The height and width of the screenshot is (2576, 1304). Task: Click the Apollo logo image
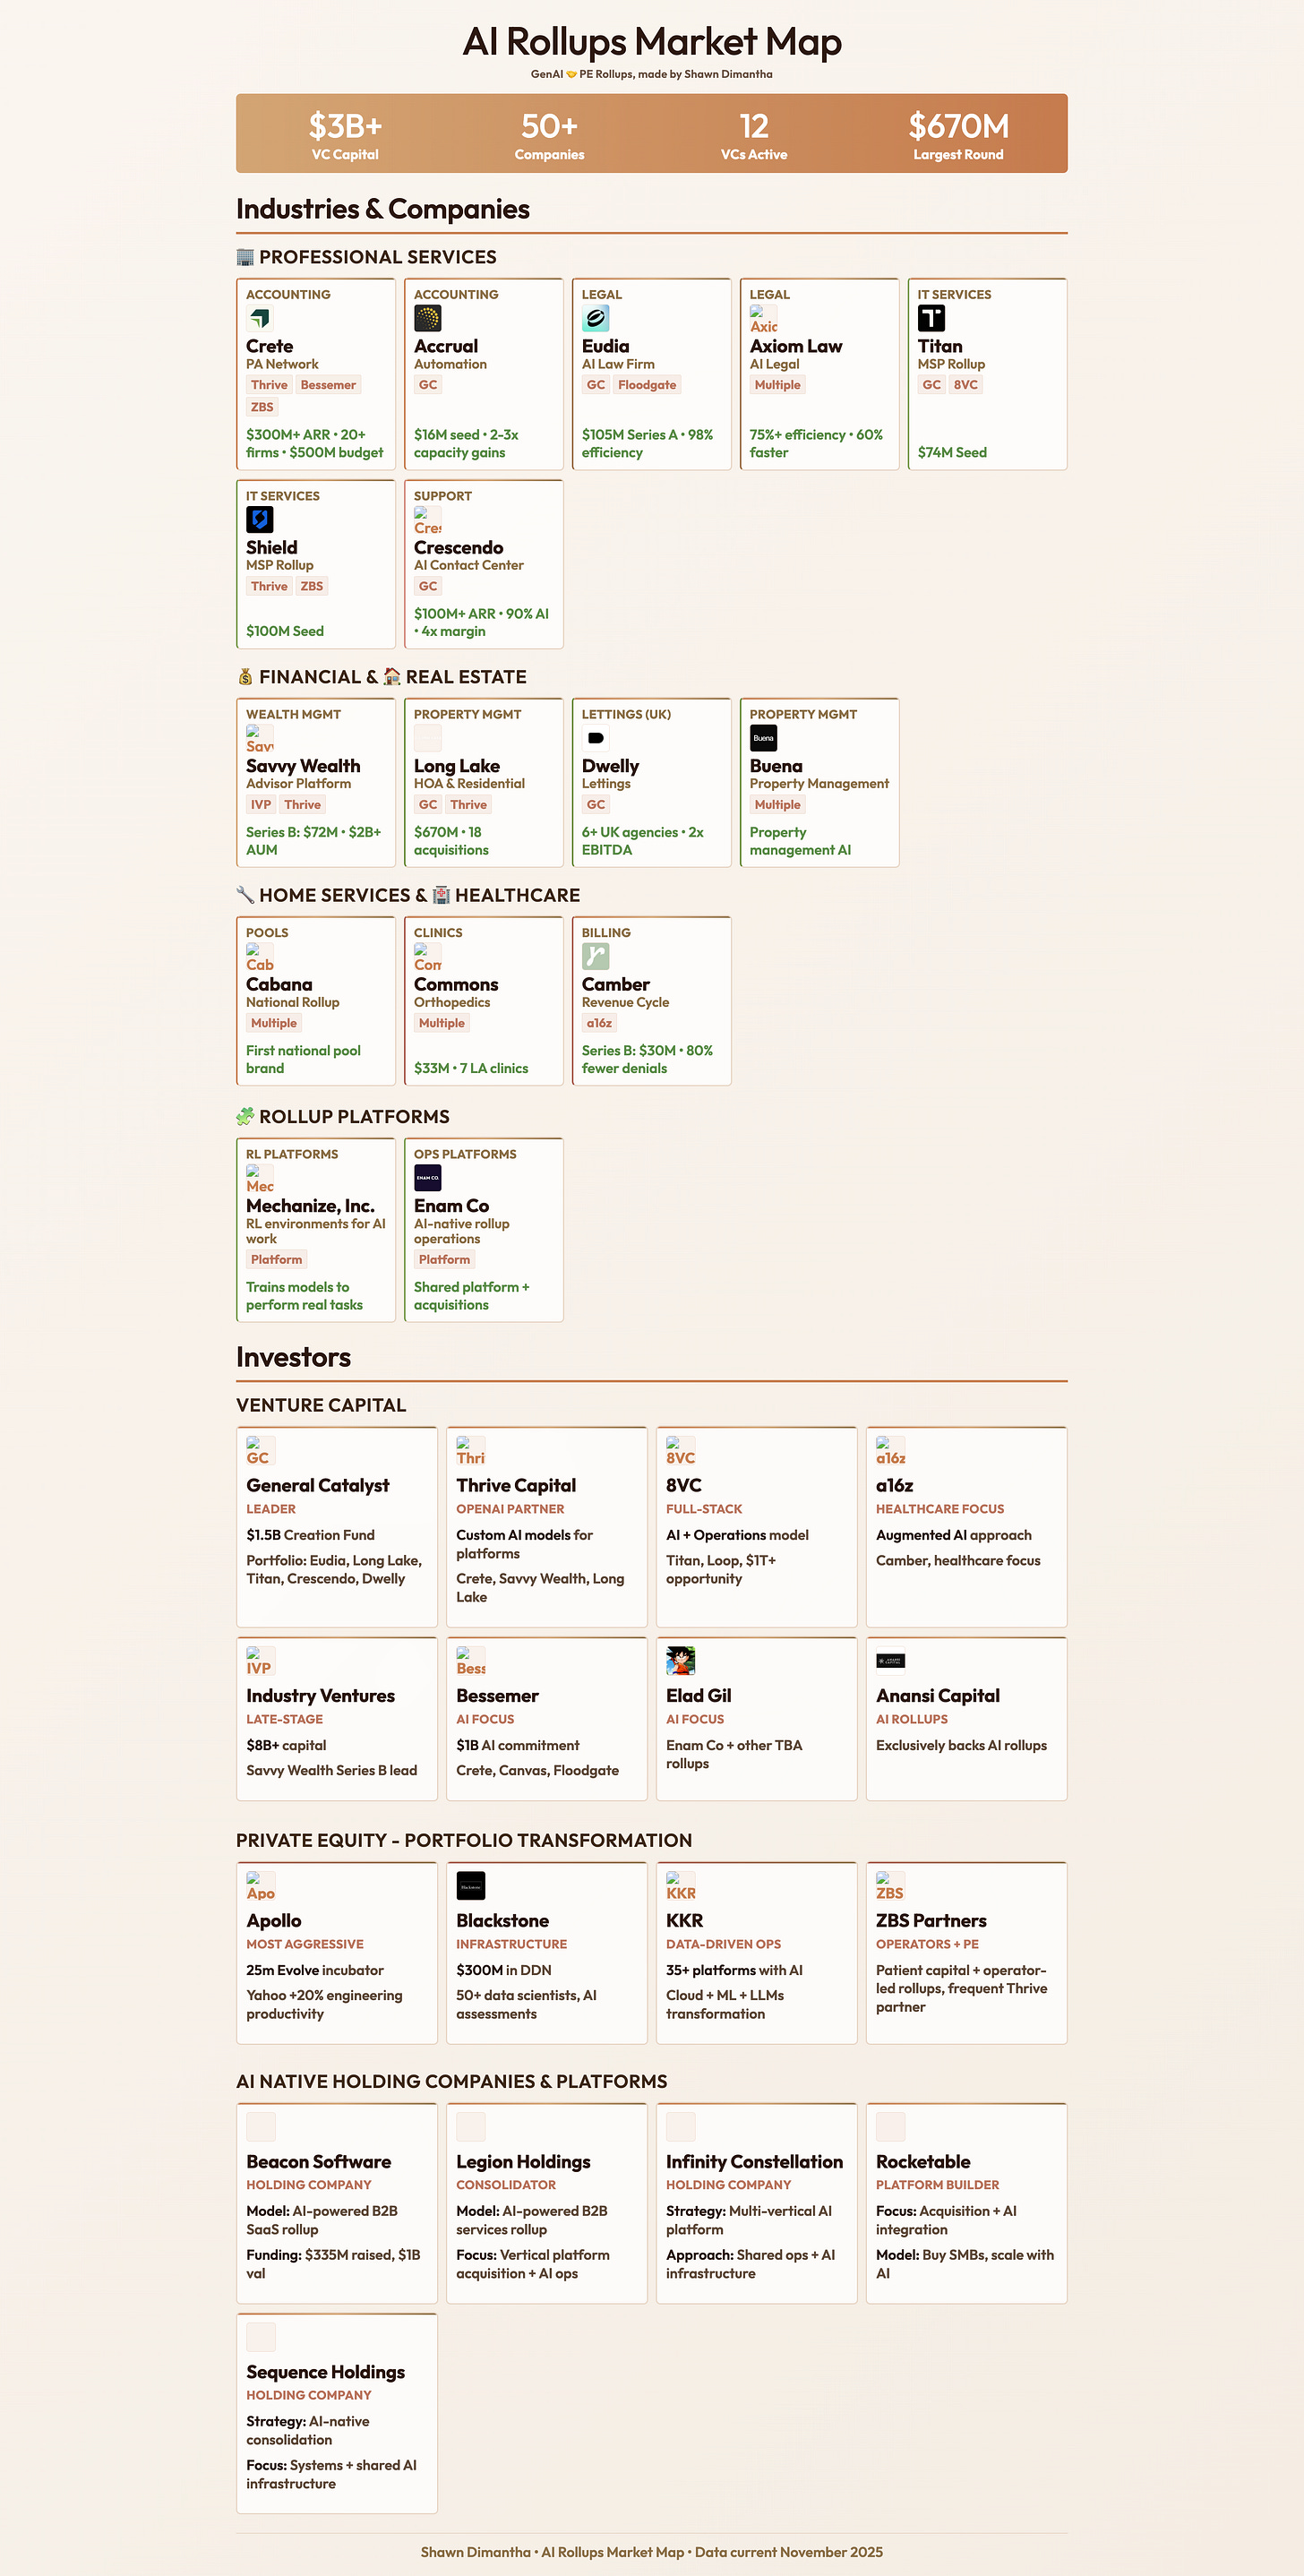click(x=261, y=1885)
